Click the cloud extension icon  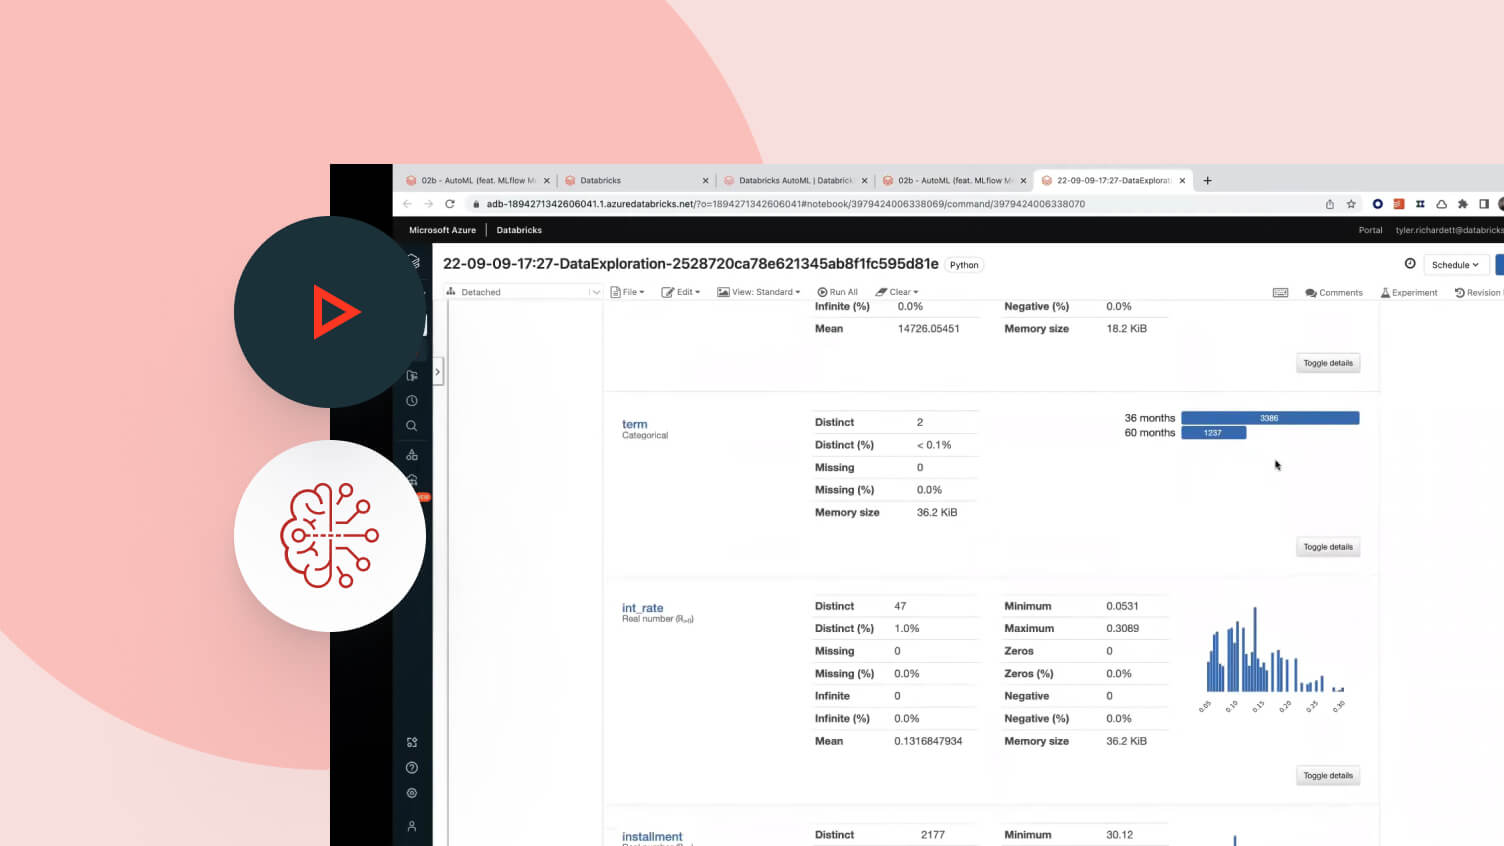[x=1441, y=204]
